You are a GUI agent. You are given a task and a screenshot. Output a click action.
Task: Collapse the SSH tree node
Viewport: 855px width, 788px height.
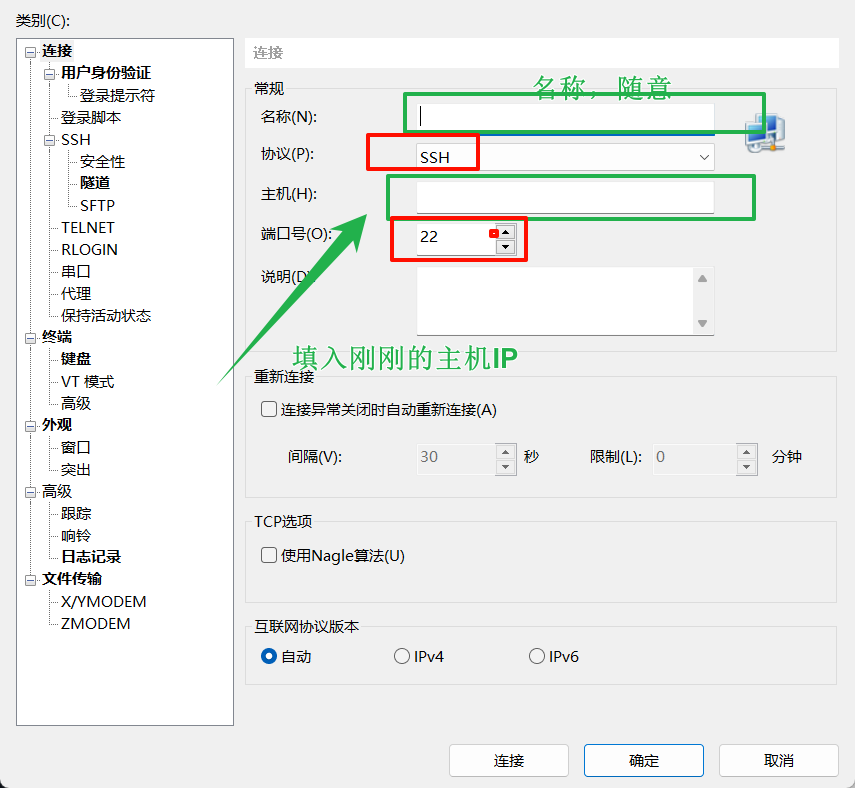click(50, 140)
